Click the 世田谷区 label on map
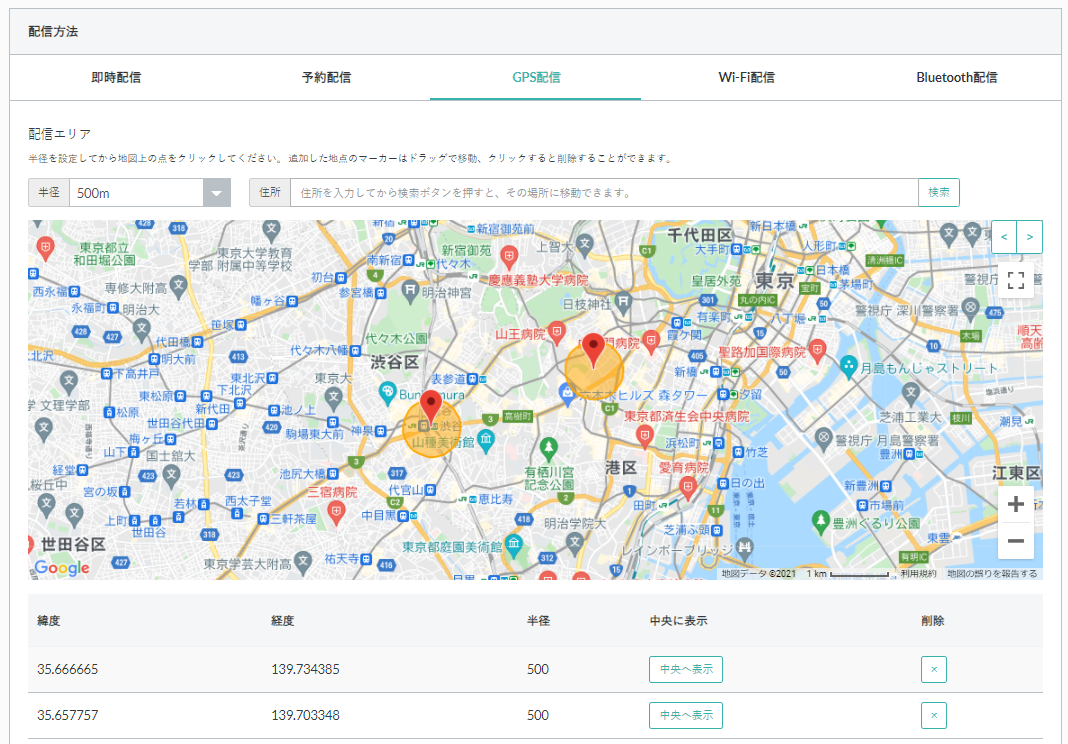The image size is (1068, 744). (x=73, y=544)
